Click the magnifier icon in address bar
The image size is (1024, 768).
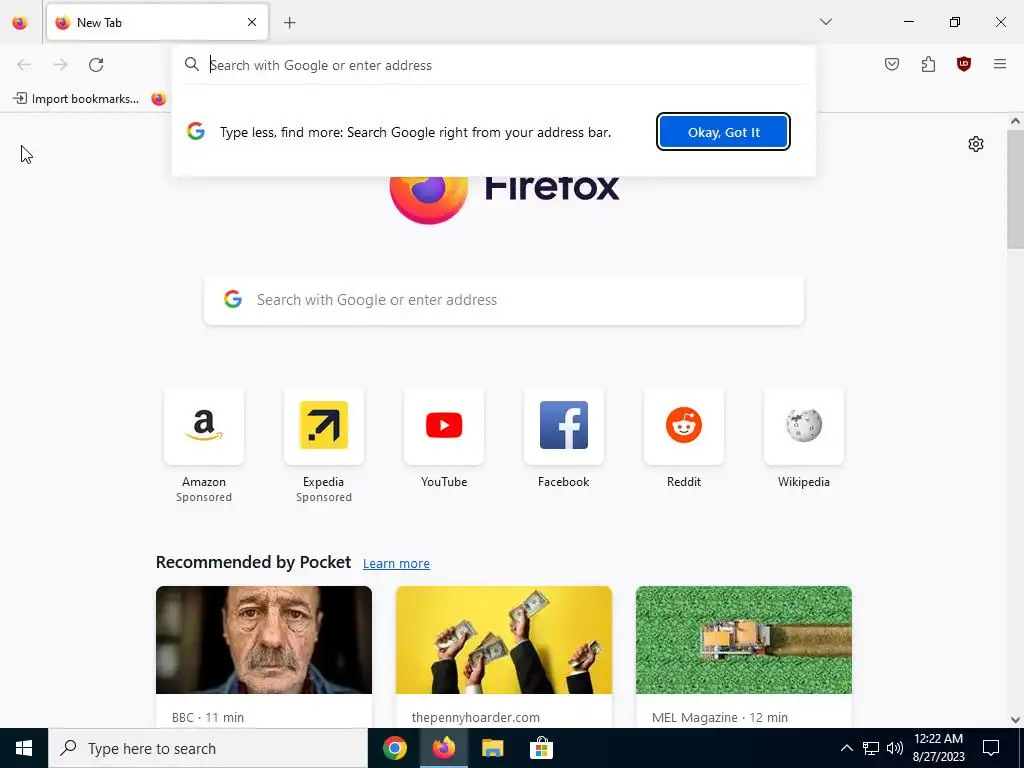click(x=191, y=64)
